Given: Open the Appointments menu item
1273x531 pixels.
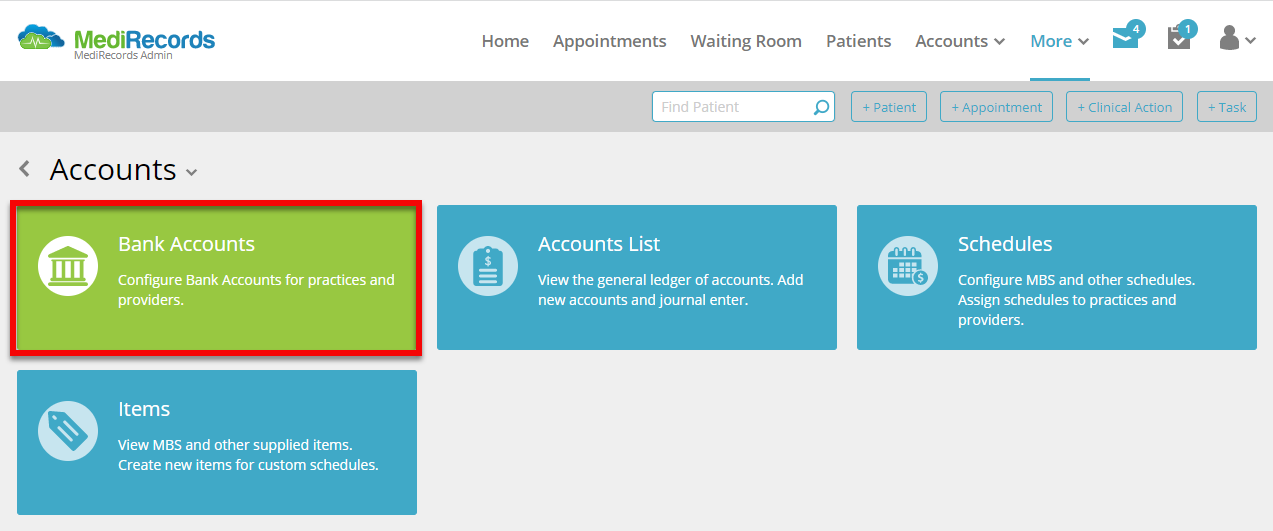Looking at the screenshot, I should 609,41.
